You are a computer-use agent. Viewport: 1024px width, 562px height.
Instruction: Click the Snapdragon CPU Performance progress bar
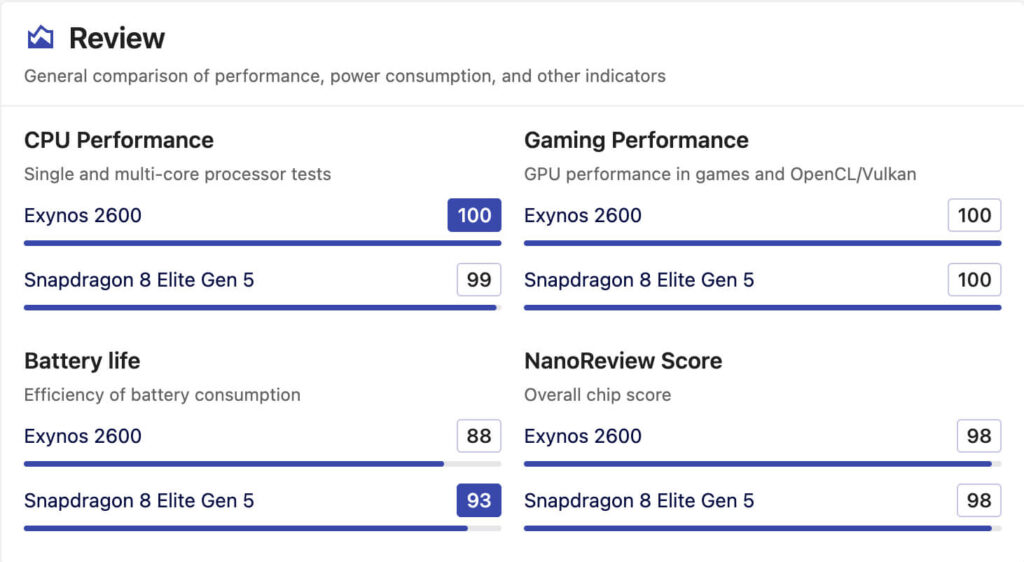(x=260, y=307)
